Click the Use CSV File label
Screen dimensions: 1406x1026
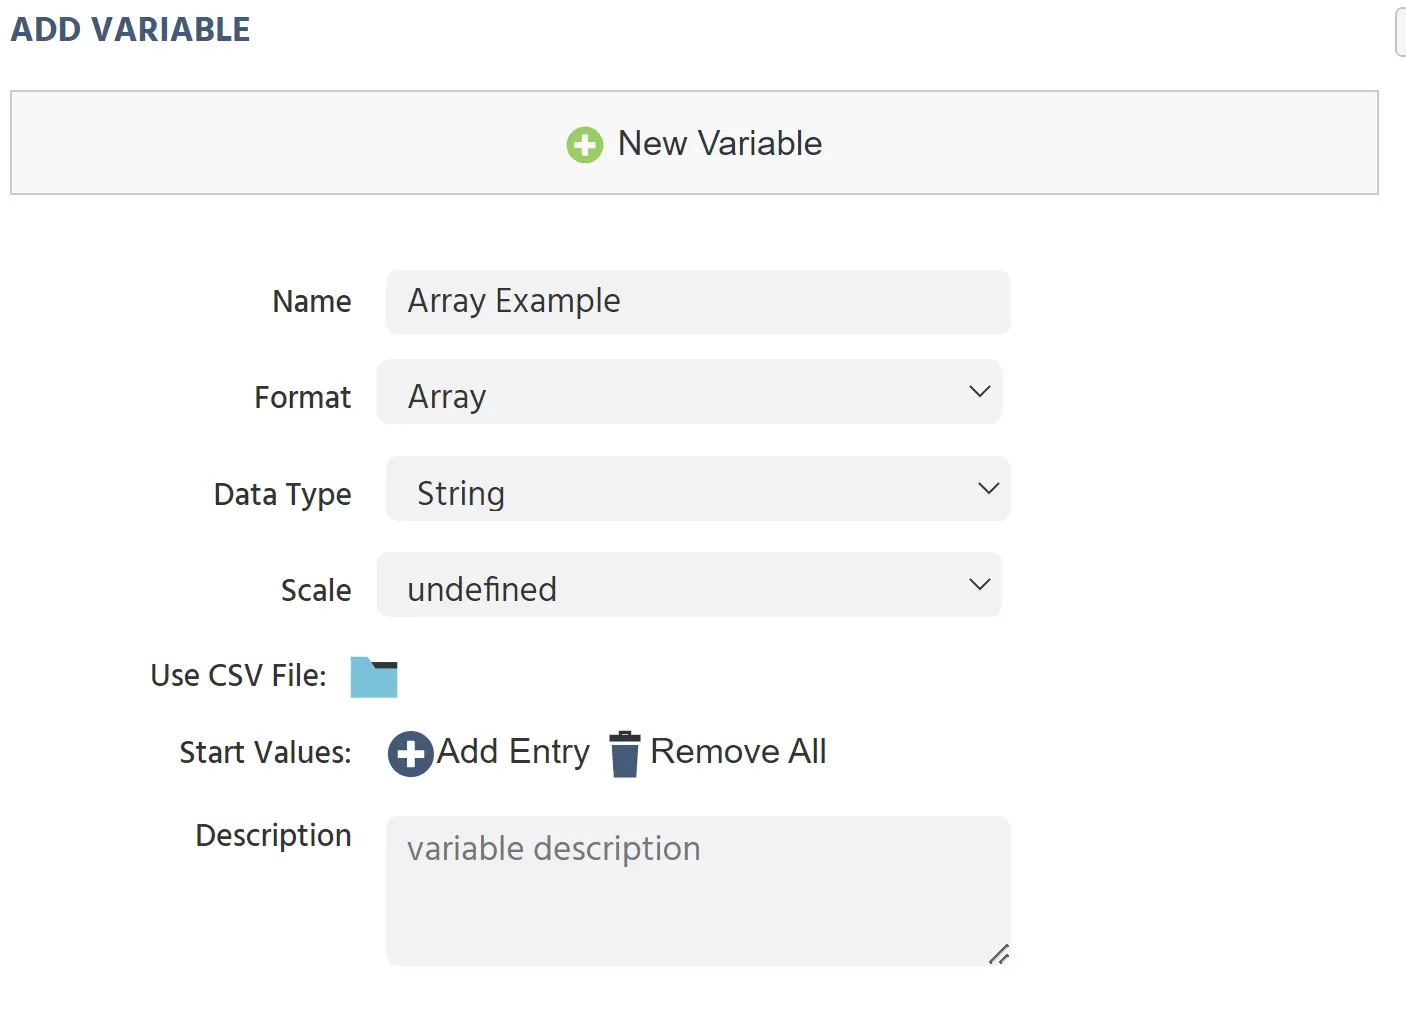tap(238, 675)
